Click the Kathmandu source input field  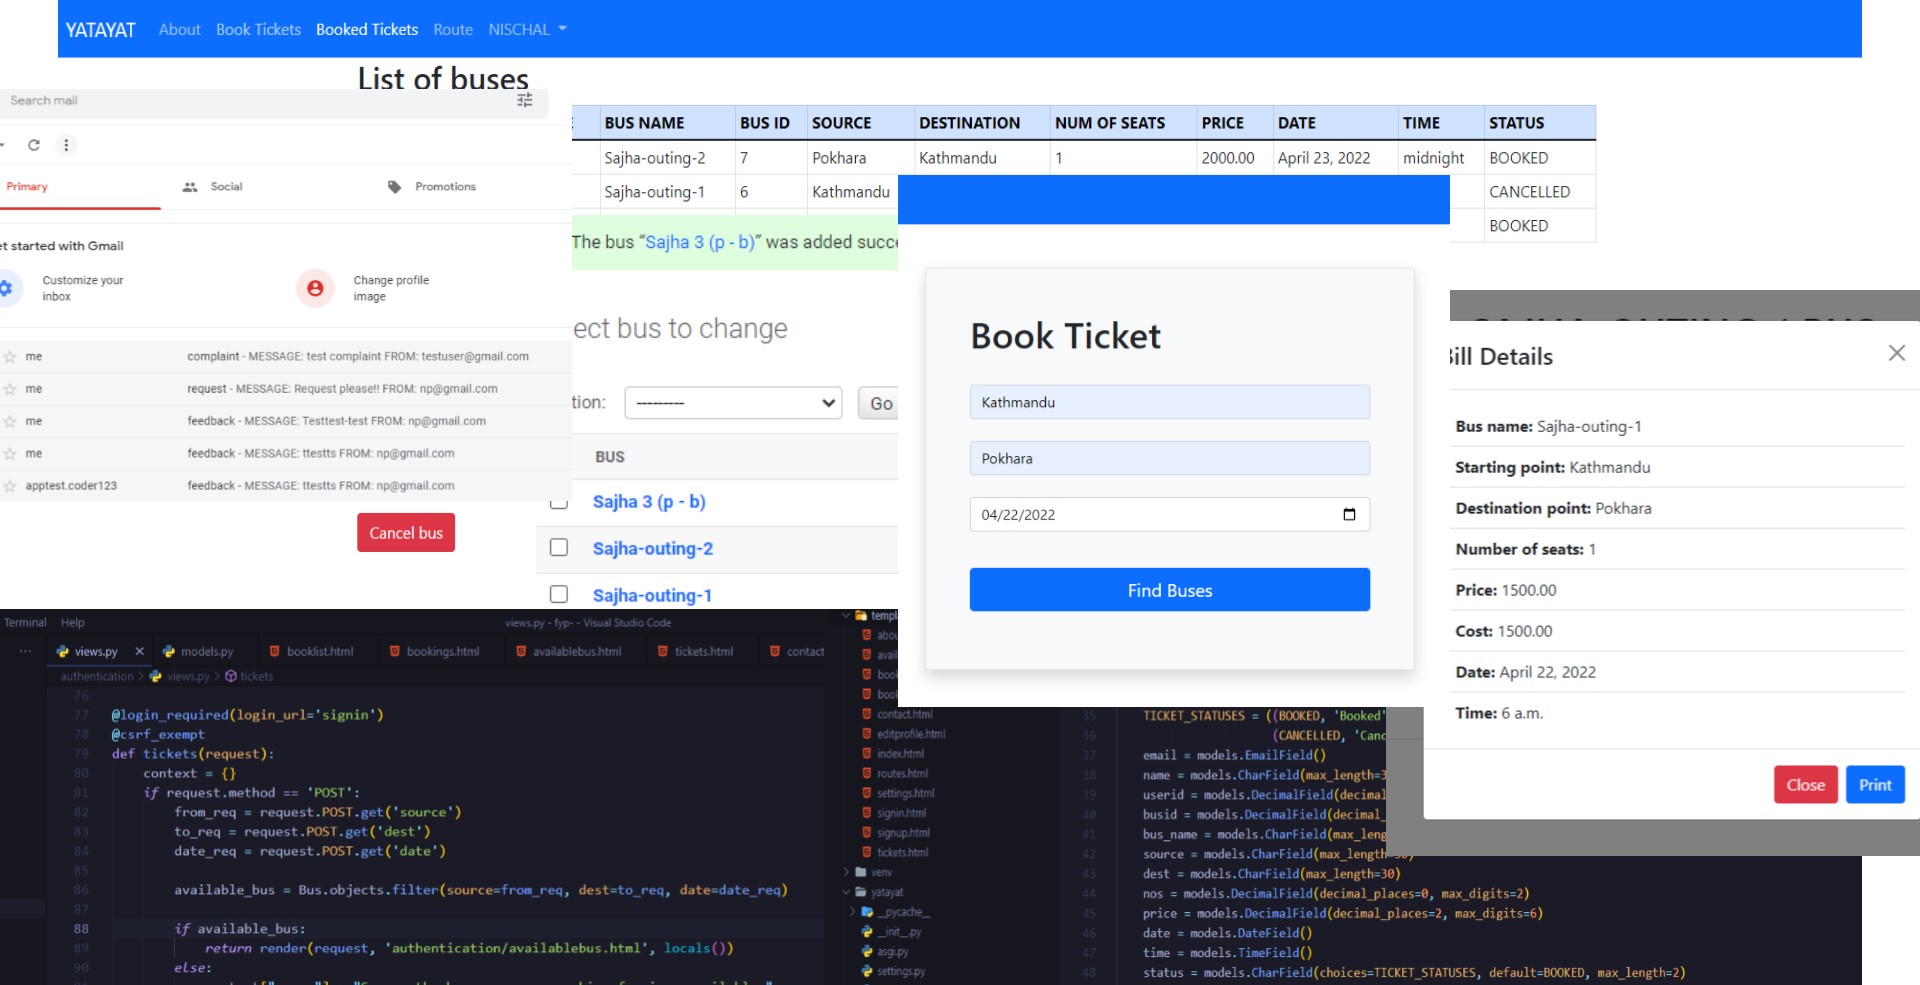pyautogui.click(x=1169, y=402)
